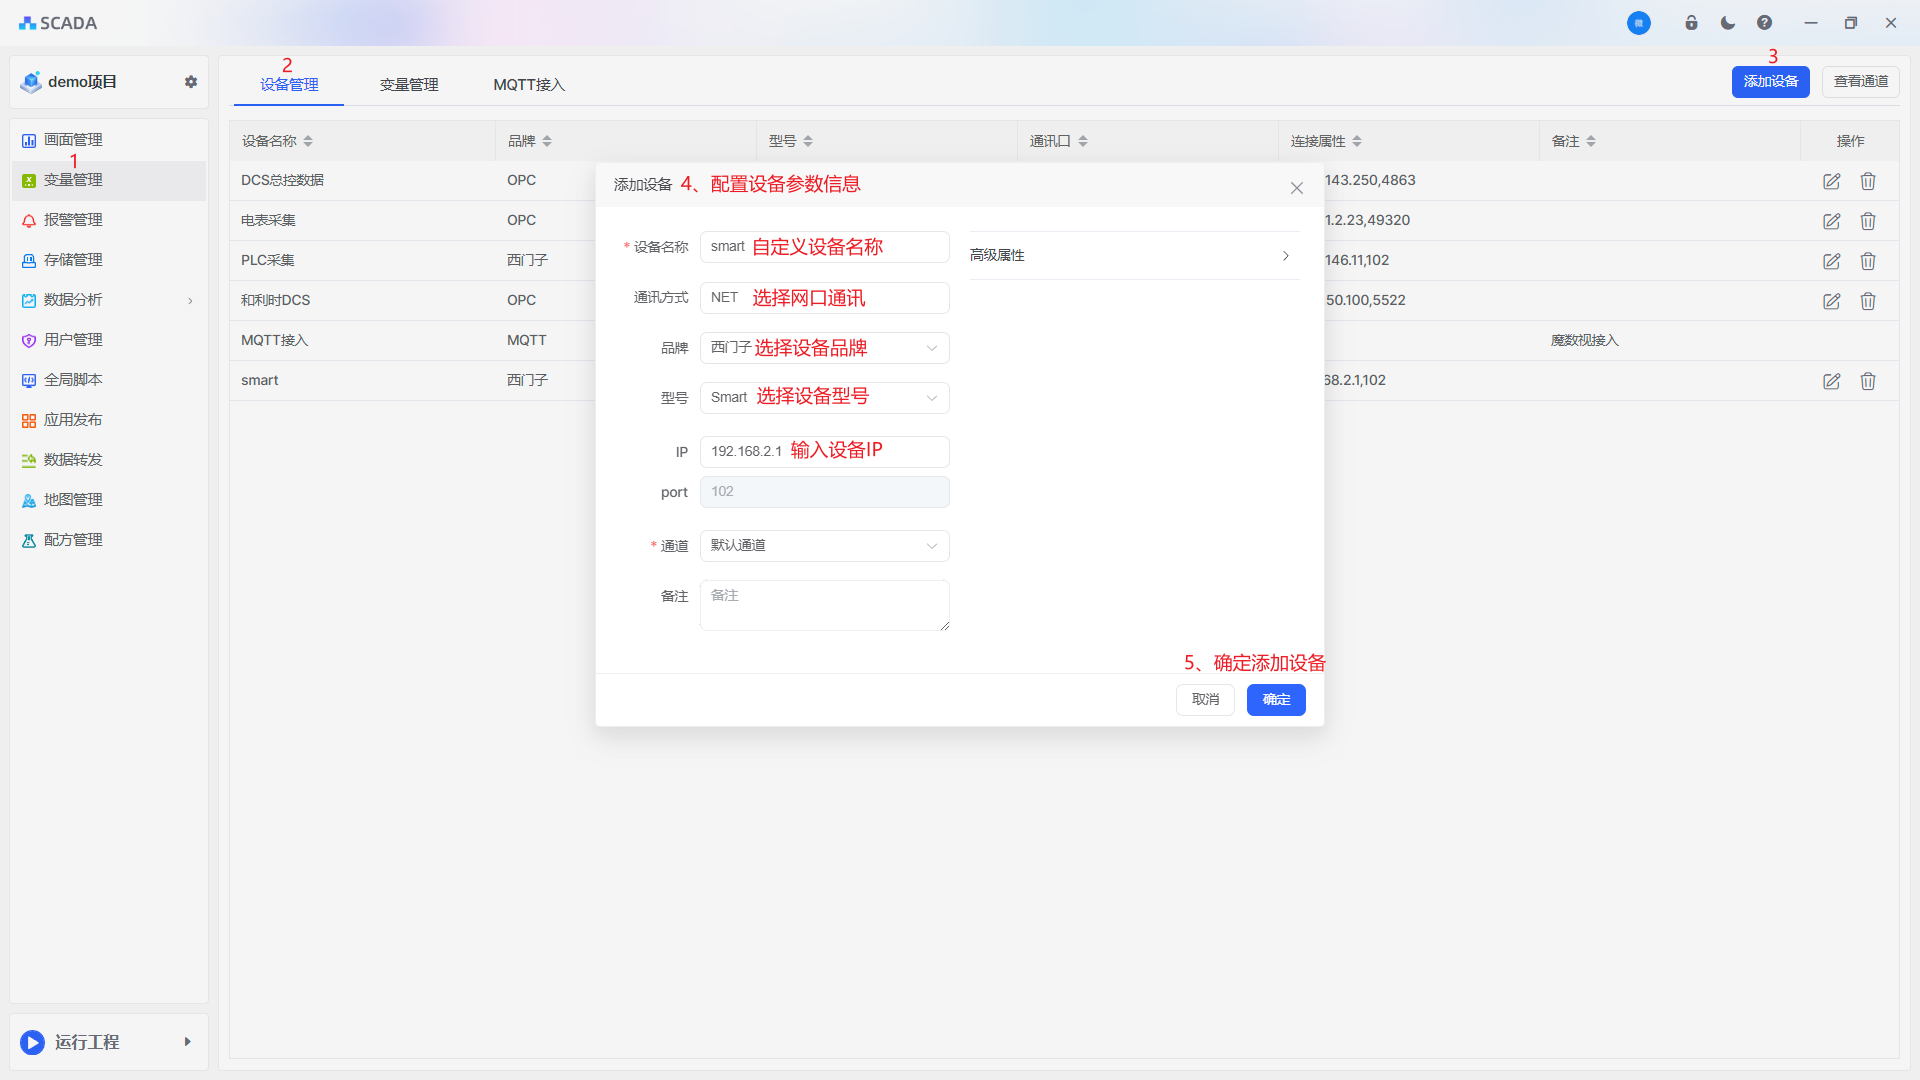Viewport: 1920px width, 1080px height.
Task: Click the lock screen icon
Action: [x=1691, y=23]
